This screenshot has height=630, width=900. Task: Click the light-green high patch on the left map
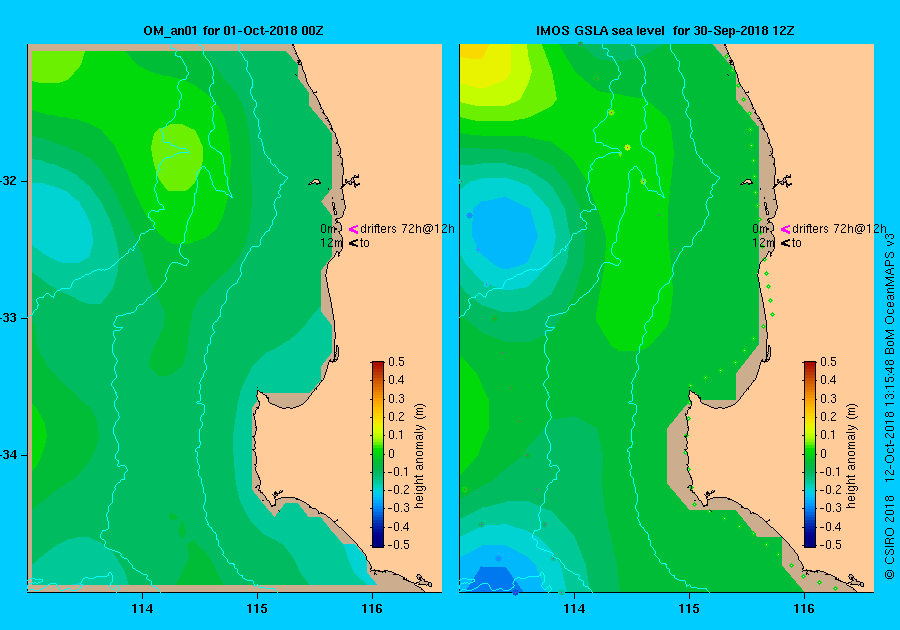pos(177,157)
